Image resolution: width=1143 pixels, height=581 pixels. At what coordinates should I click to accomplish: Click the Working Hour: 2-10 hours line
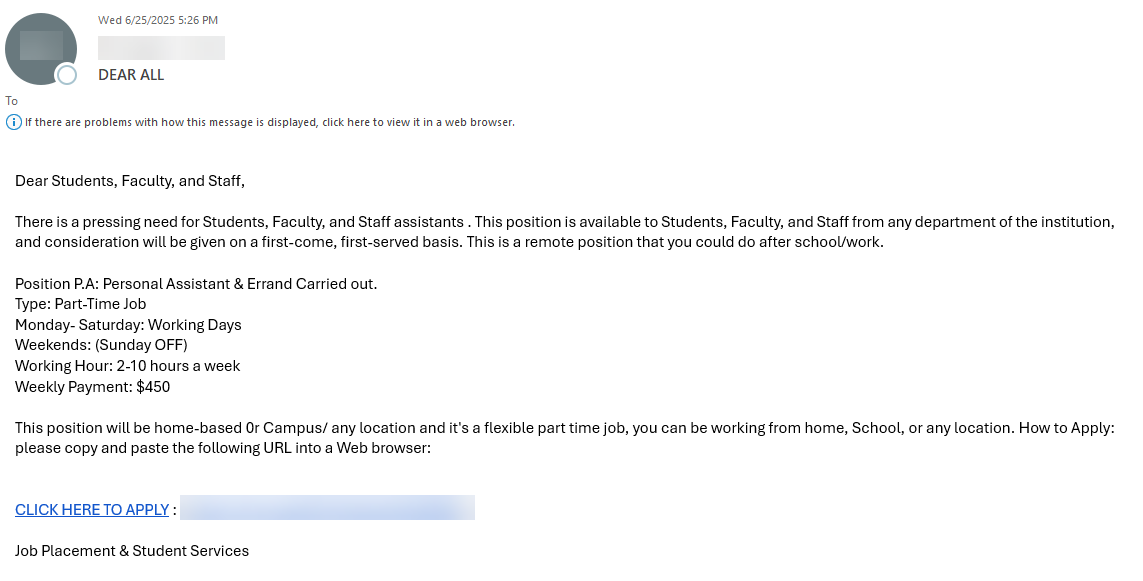127,365
